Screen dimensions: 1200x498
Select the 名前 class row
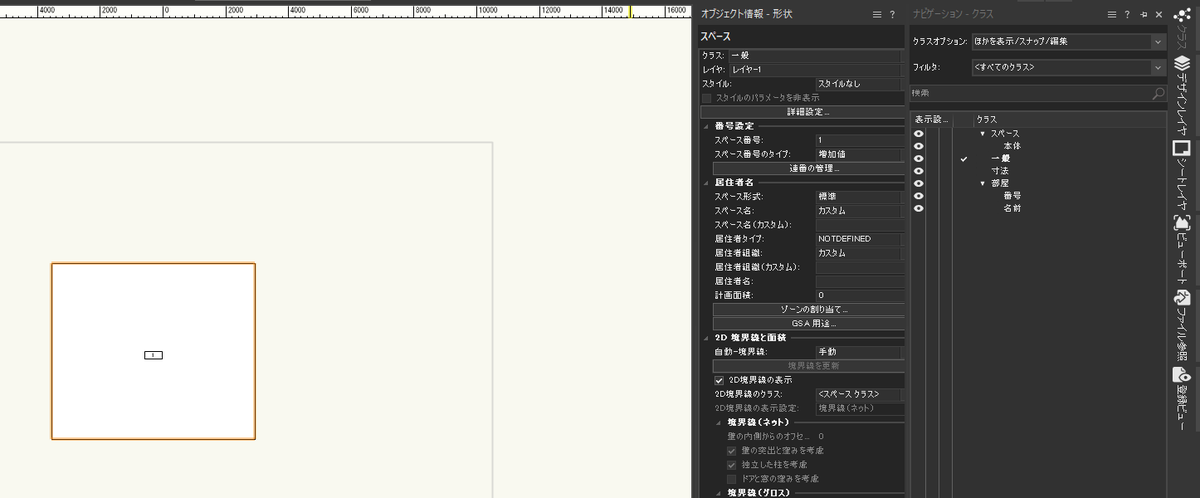pyautogui.click(x=1011, y=208)
